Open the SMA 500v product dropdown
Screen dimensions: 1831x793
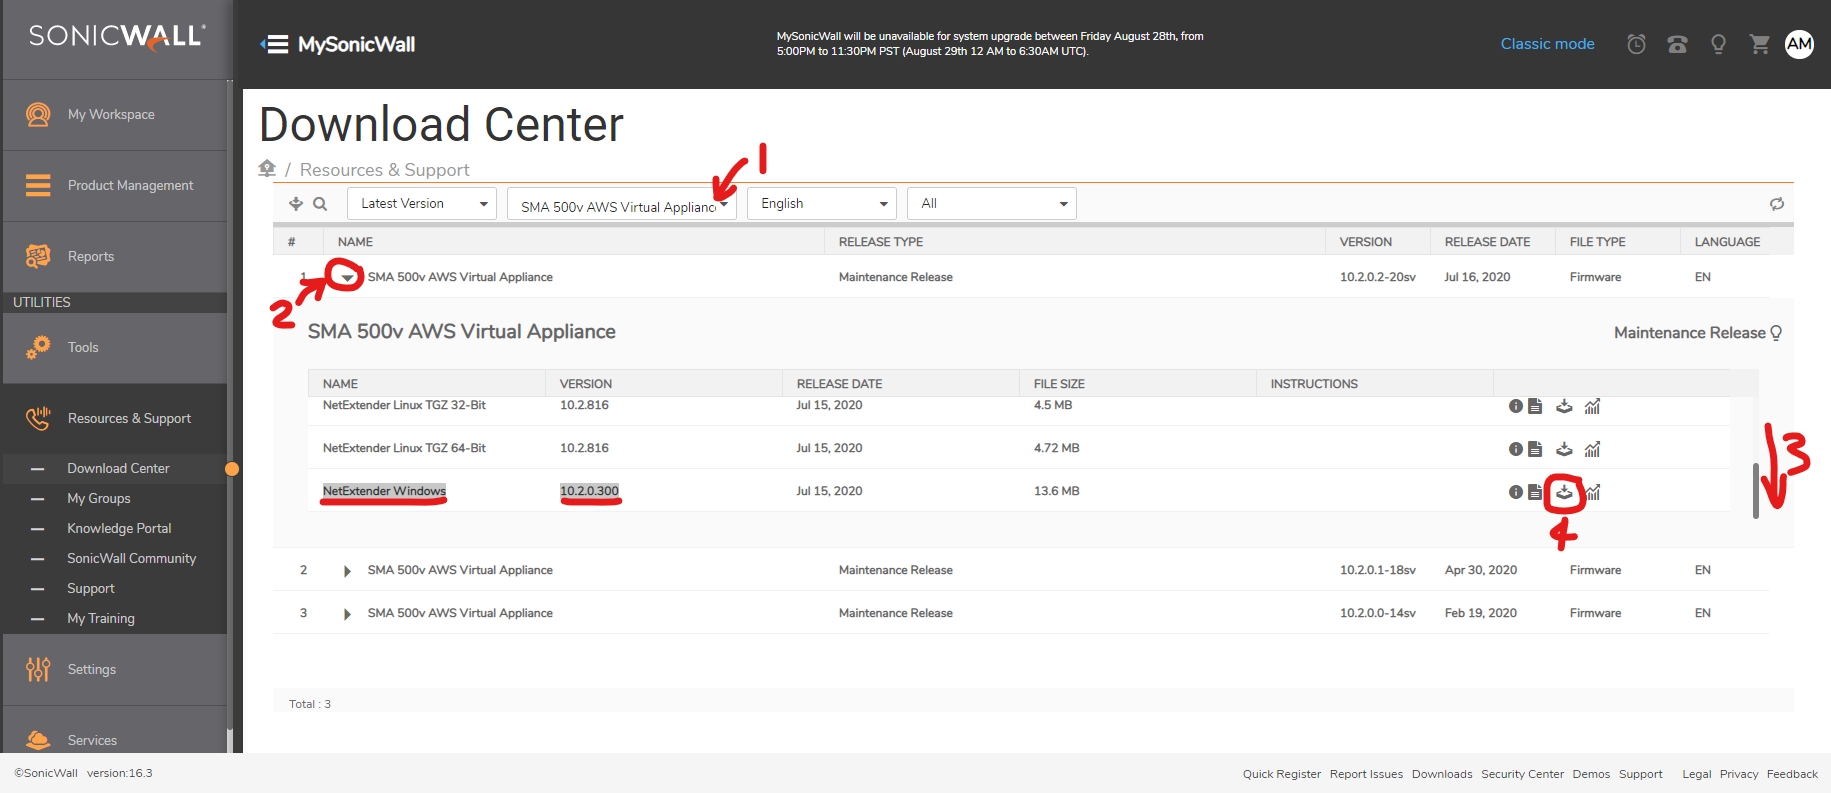[621, 205]
